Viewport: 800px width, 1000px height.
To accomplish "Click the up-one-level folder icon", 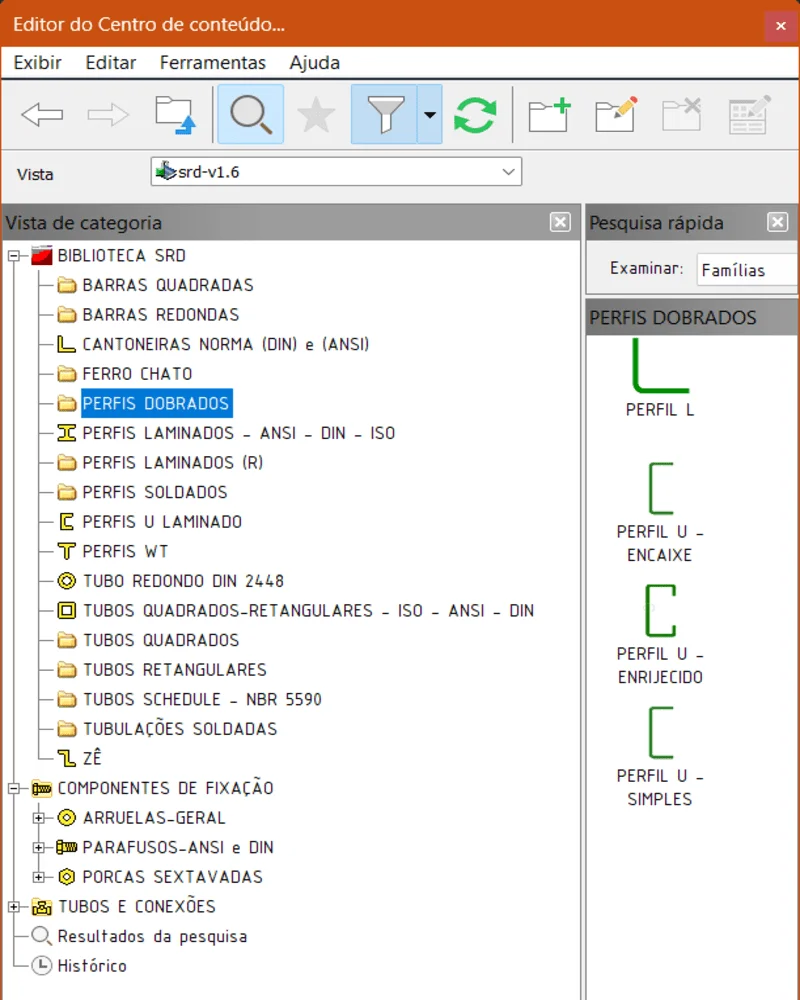I will [x=174, y=115].
